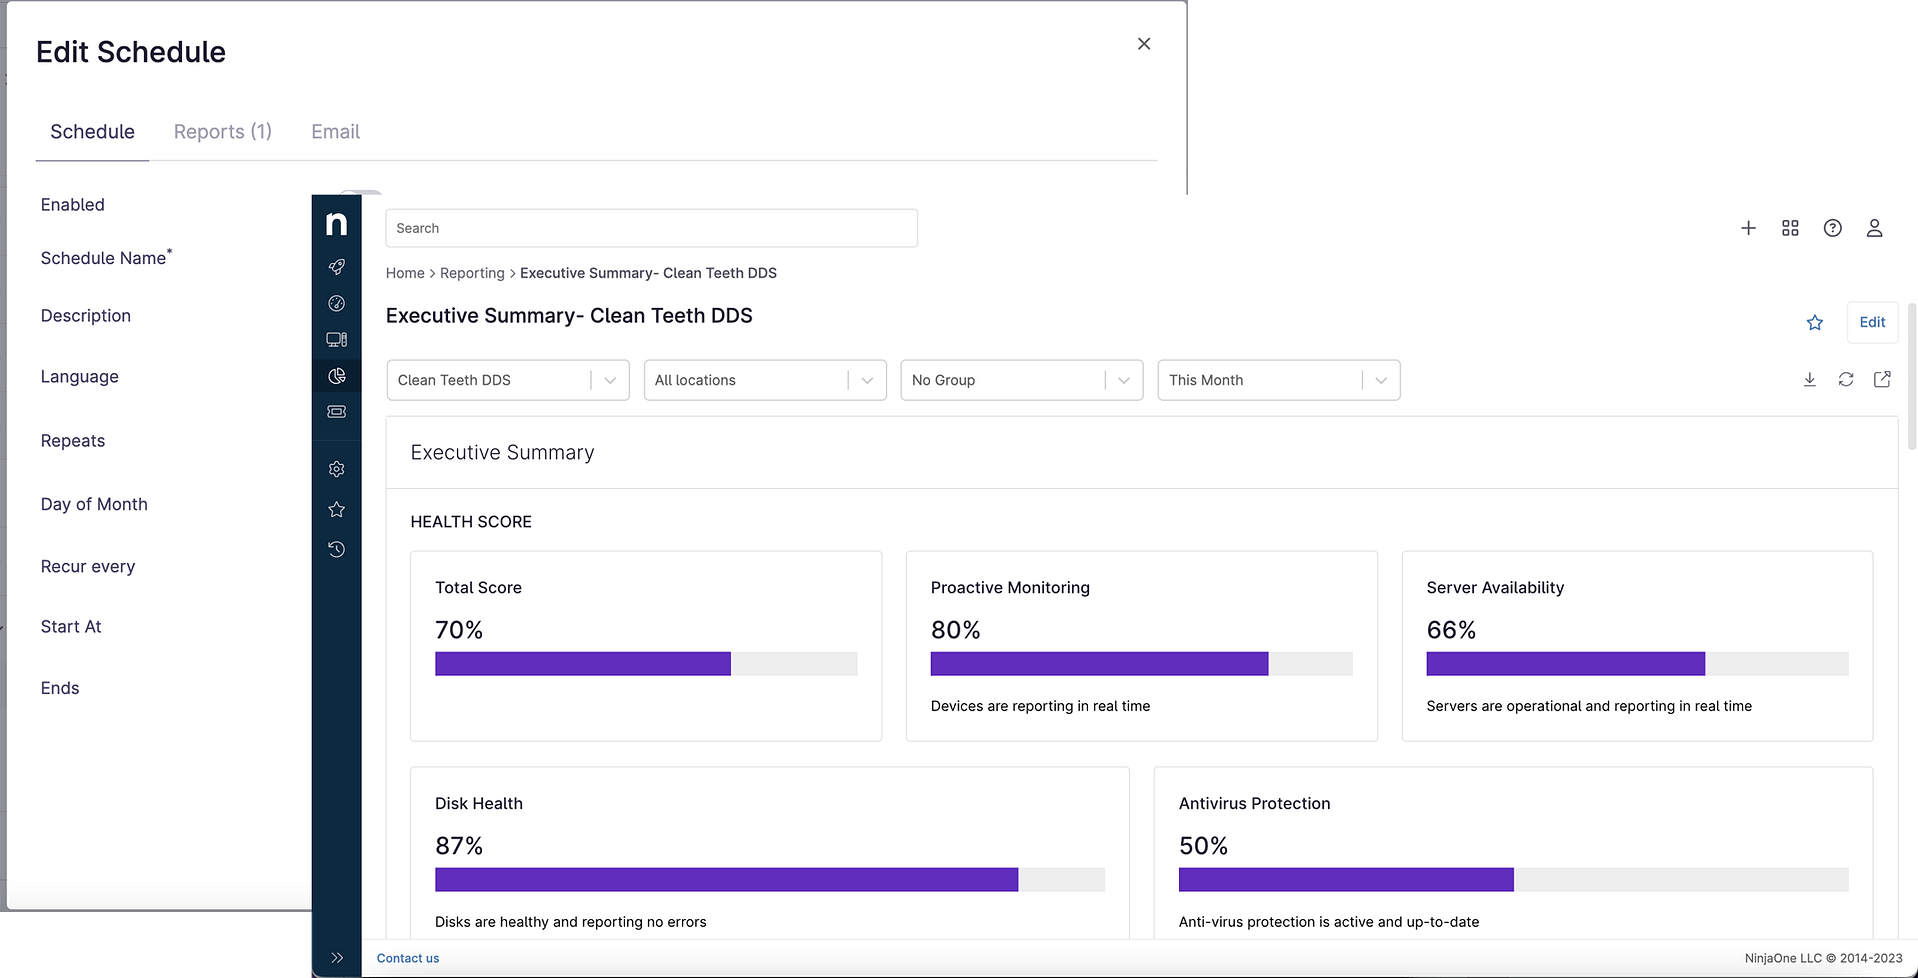The image size is (1918, 978).
Task: Refresh the report data
Action: coord(1845,380)
